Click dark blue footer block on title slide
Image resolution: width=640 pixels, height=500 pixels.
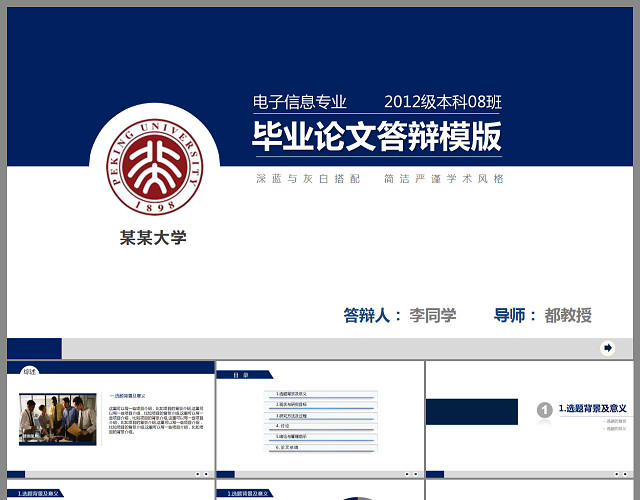(34, 348)
